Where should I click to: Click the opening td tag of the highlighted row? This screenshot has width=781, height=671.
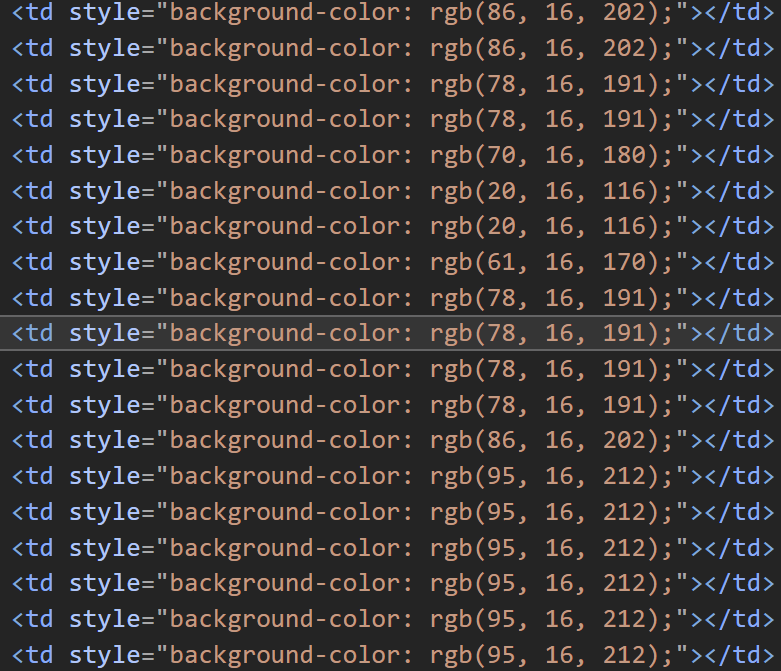[32, 333]
